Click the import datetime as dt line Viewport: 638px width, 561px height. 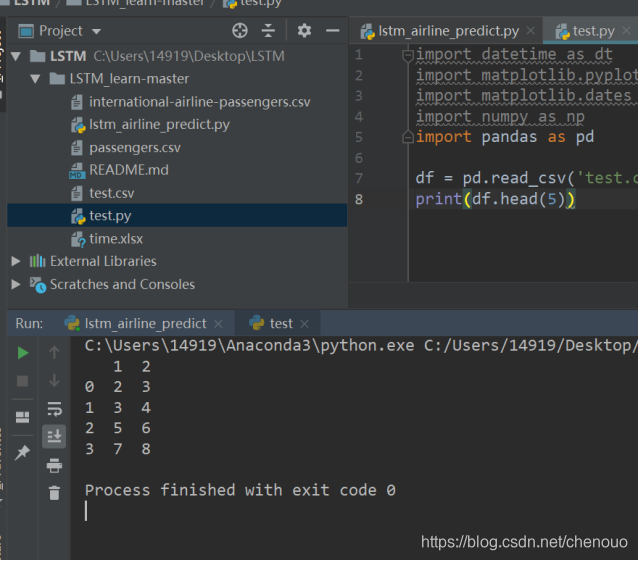[x=514, y=55]
